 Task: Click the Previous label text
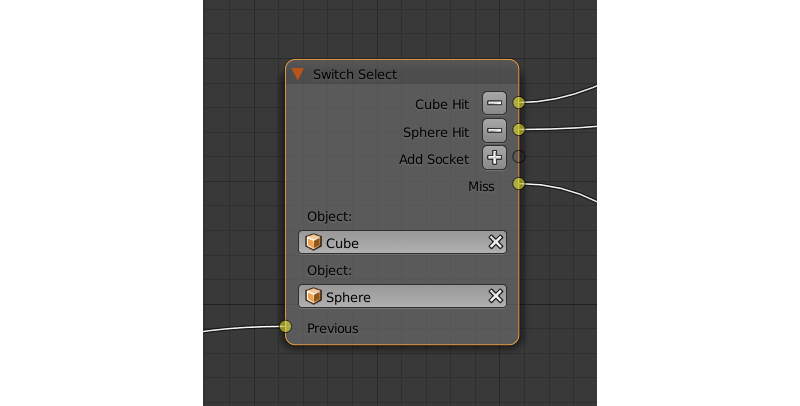click(x=332, y=328)
